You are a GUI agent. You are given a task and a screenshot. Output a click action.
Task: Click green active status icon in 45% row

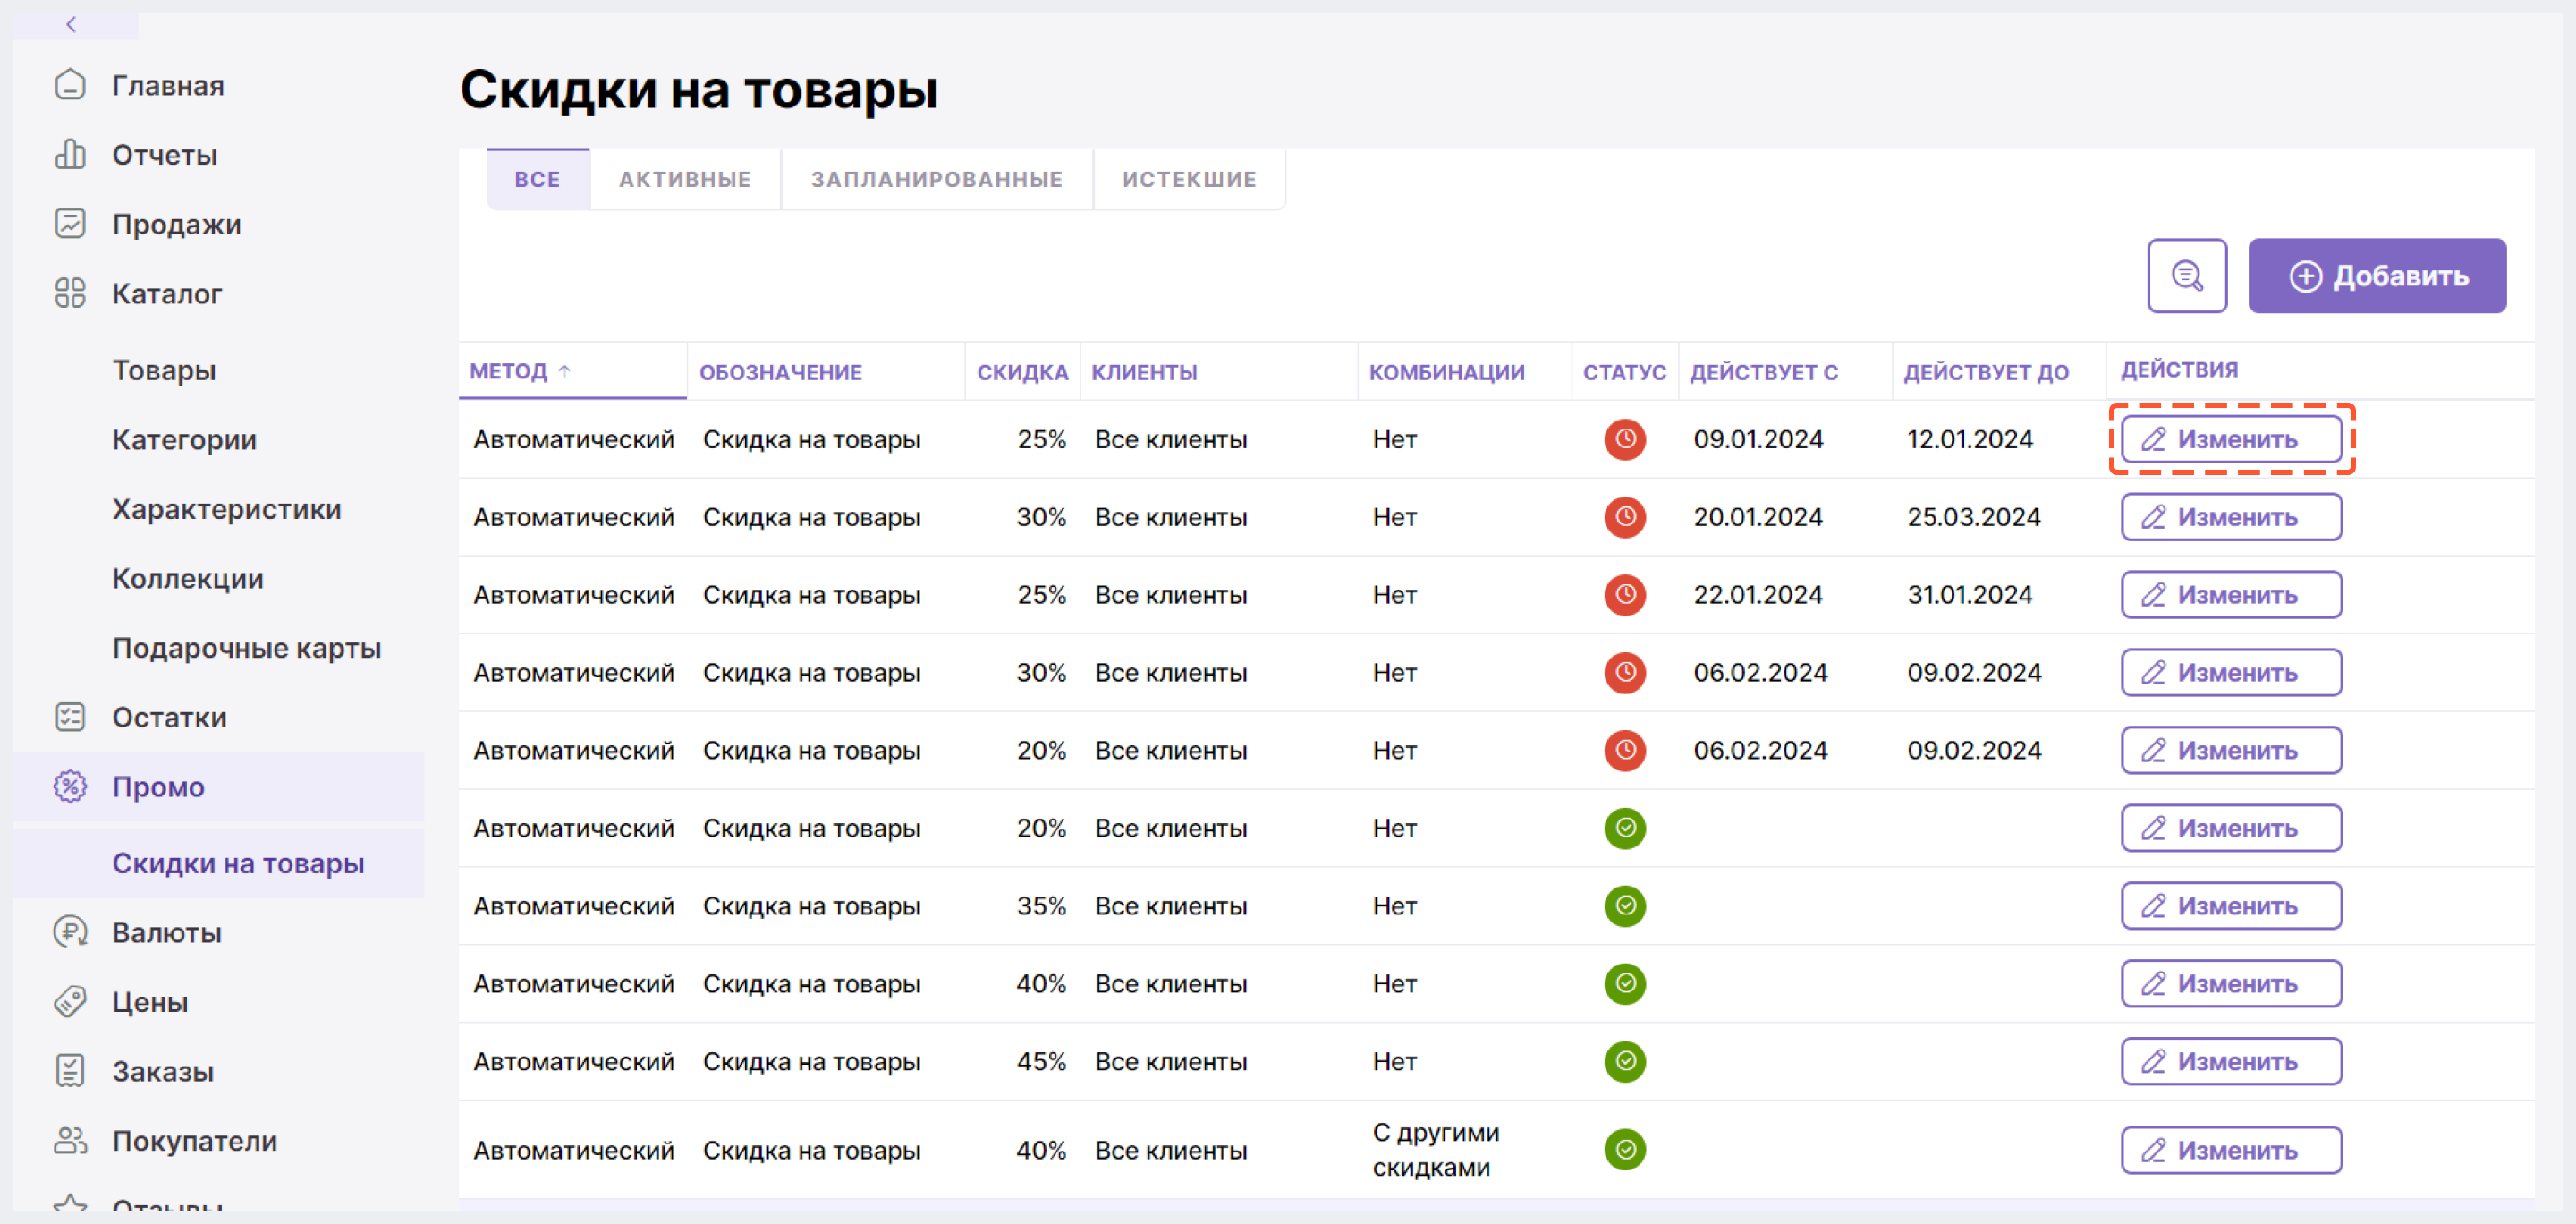point(1624,1061)
